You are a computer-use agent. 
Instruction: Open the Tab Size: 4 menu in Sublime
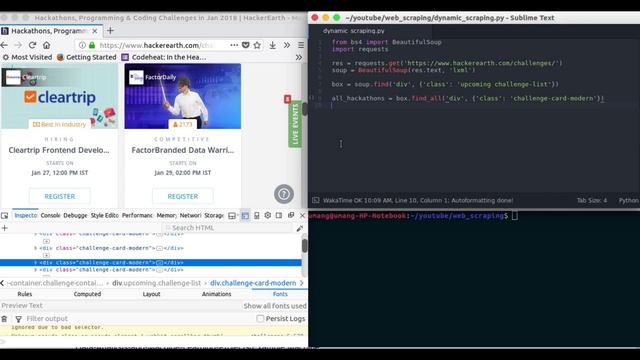pos(591,200)
